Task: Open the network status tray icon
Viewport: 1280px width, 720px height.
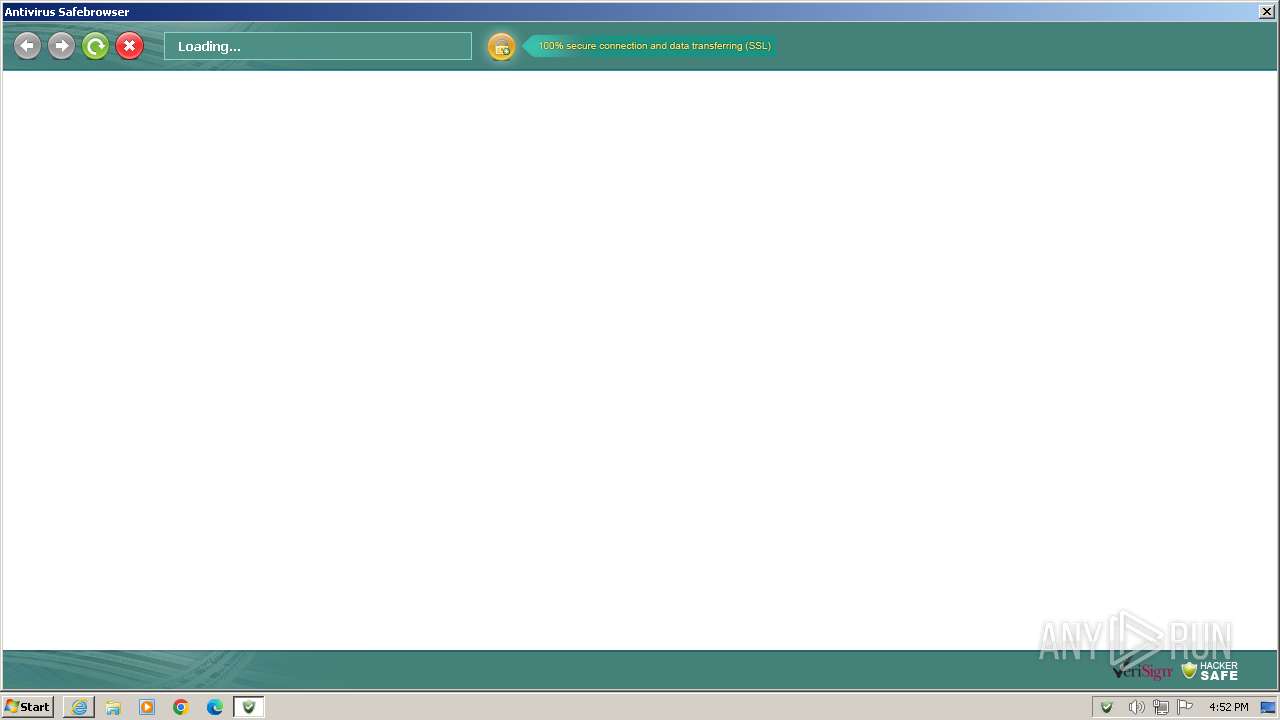Action: (1161, 707)
